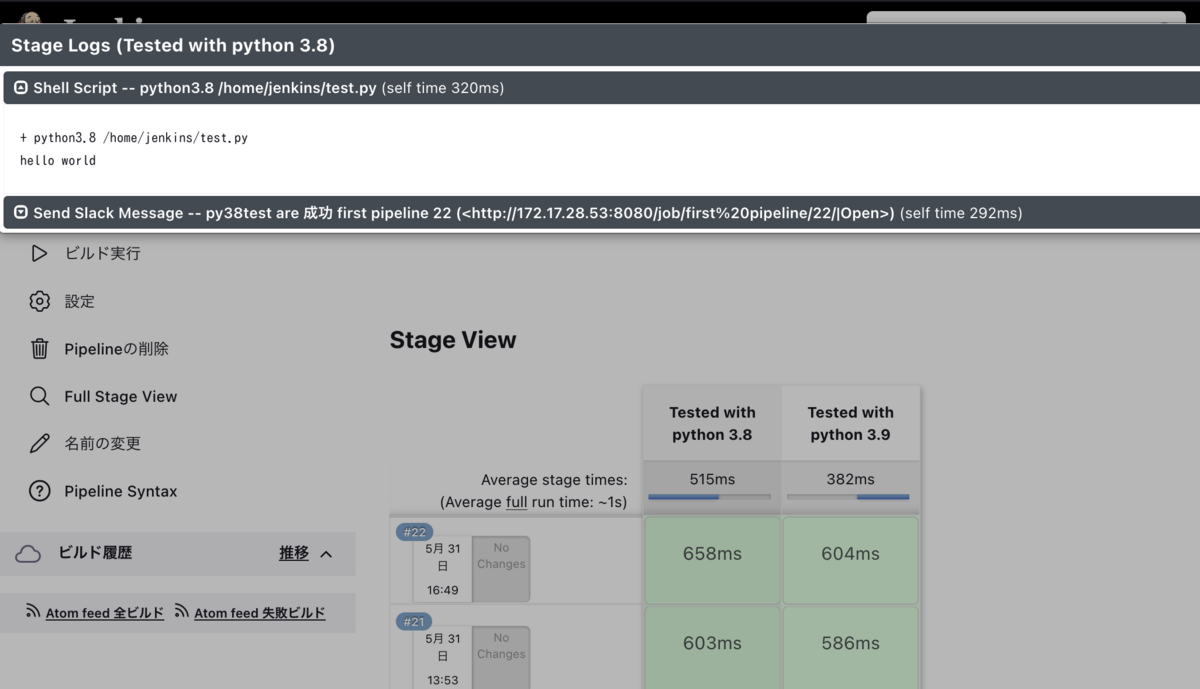The height and width of the screenshot is (689, 1200).
Task: Click the cloud icon beside ビルド履歴
Action: pos(28,554)
